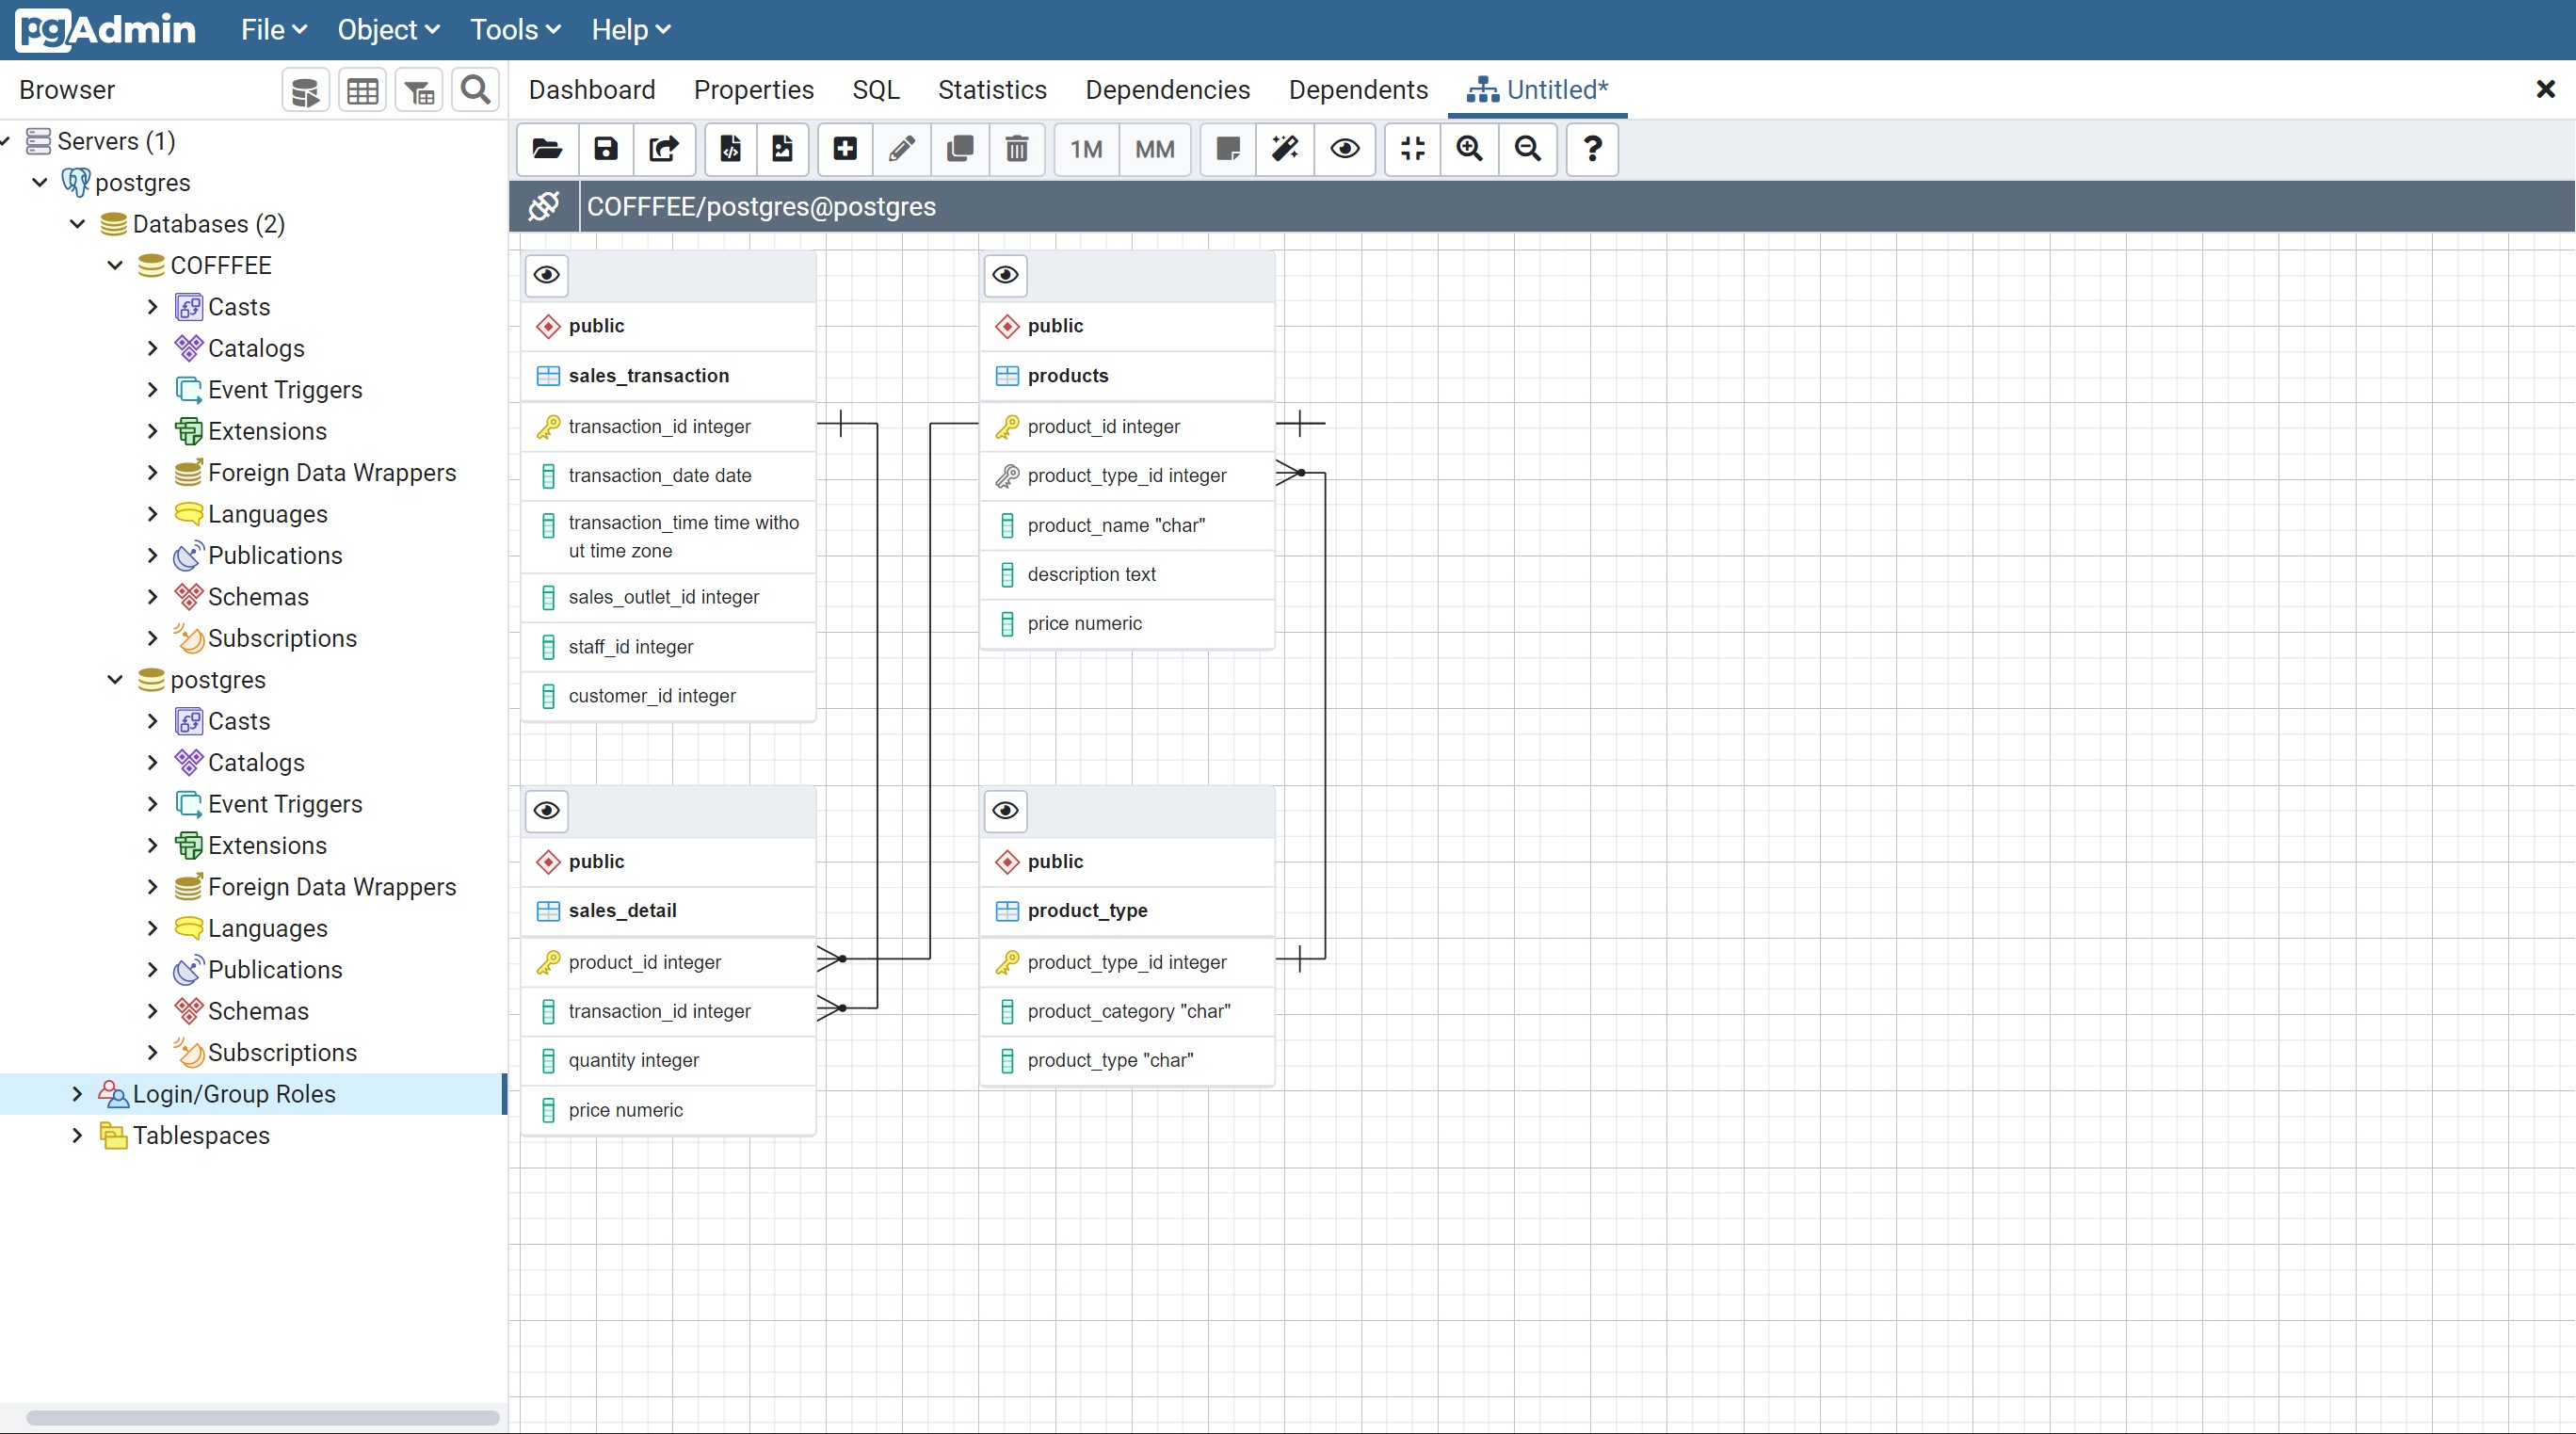Zoom in on the ERD canvas
Image resolution: width=2576 pixels, height=1434 pixels.
click(x=1469, y=150)
